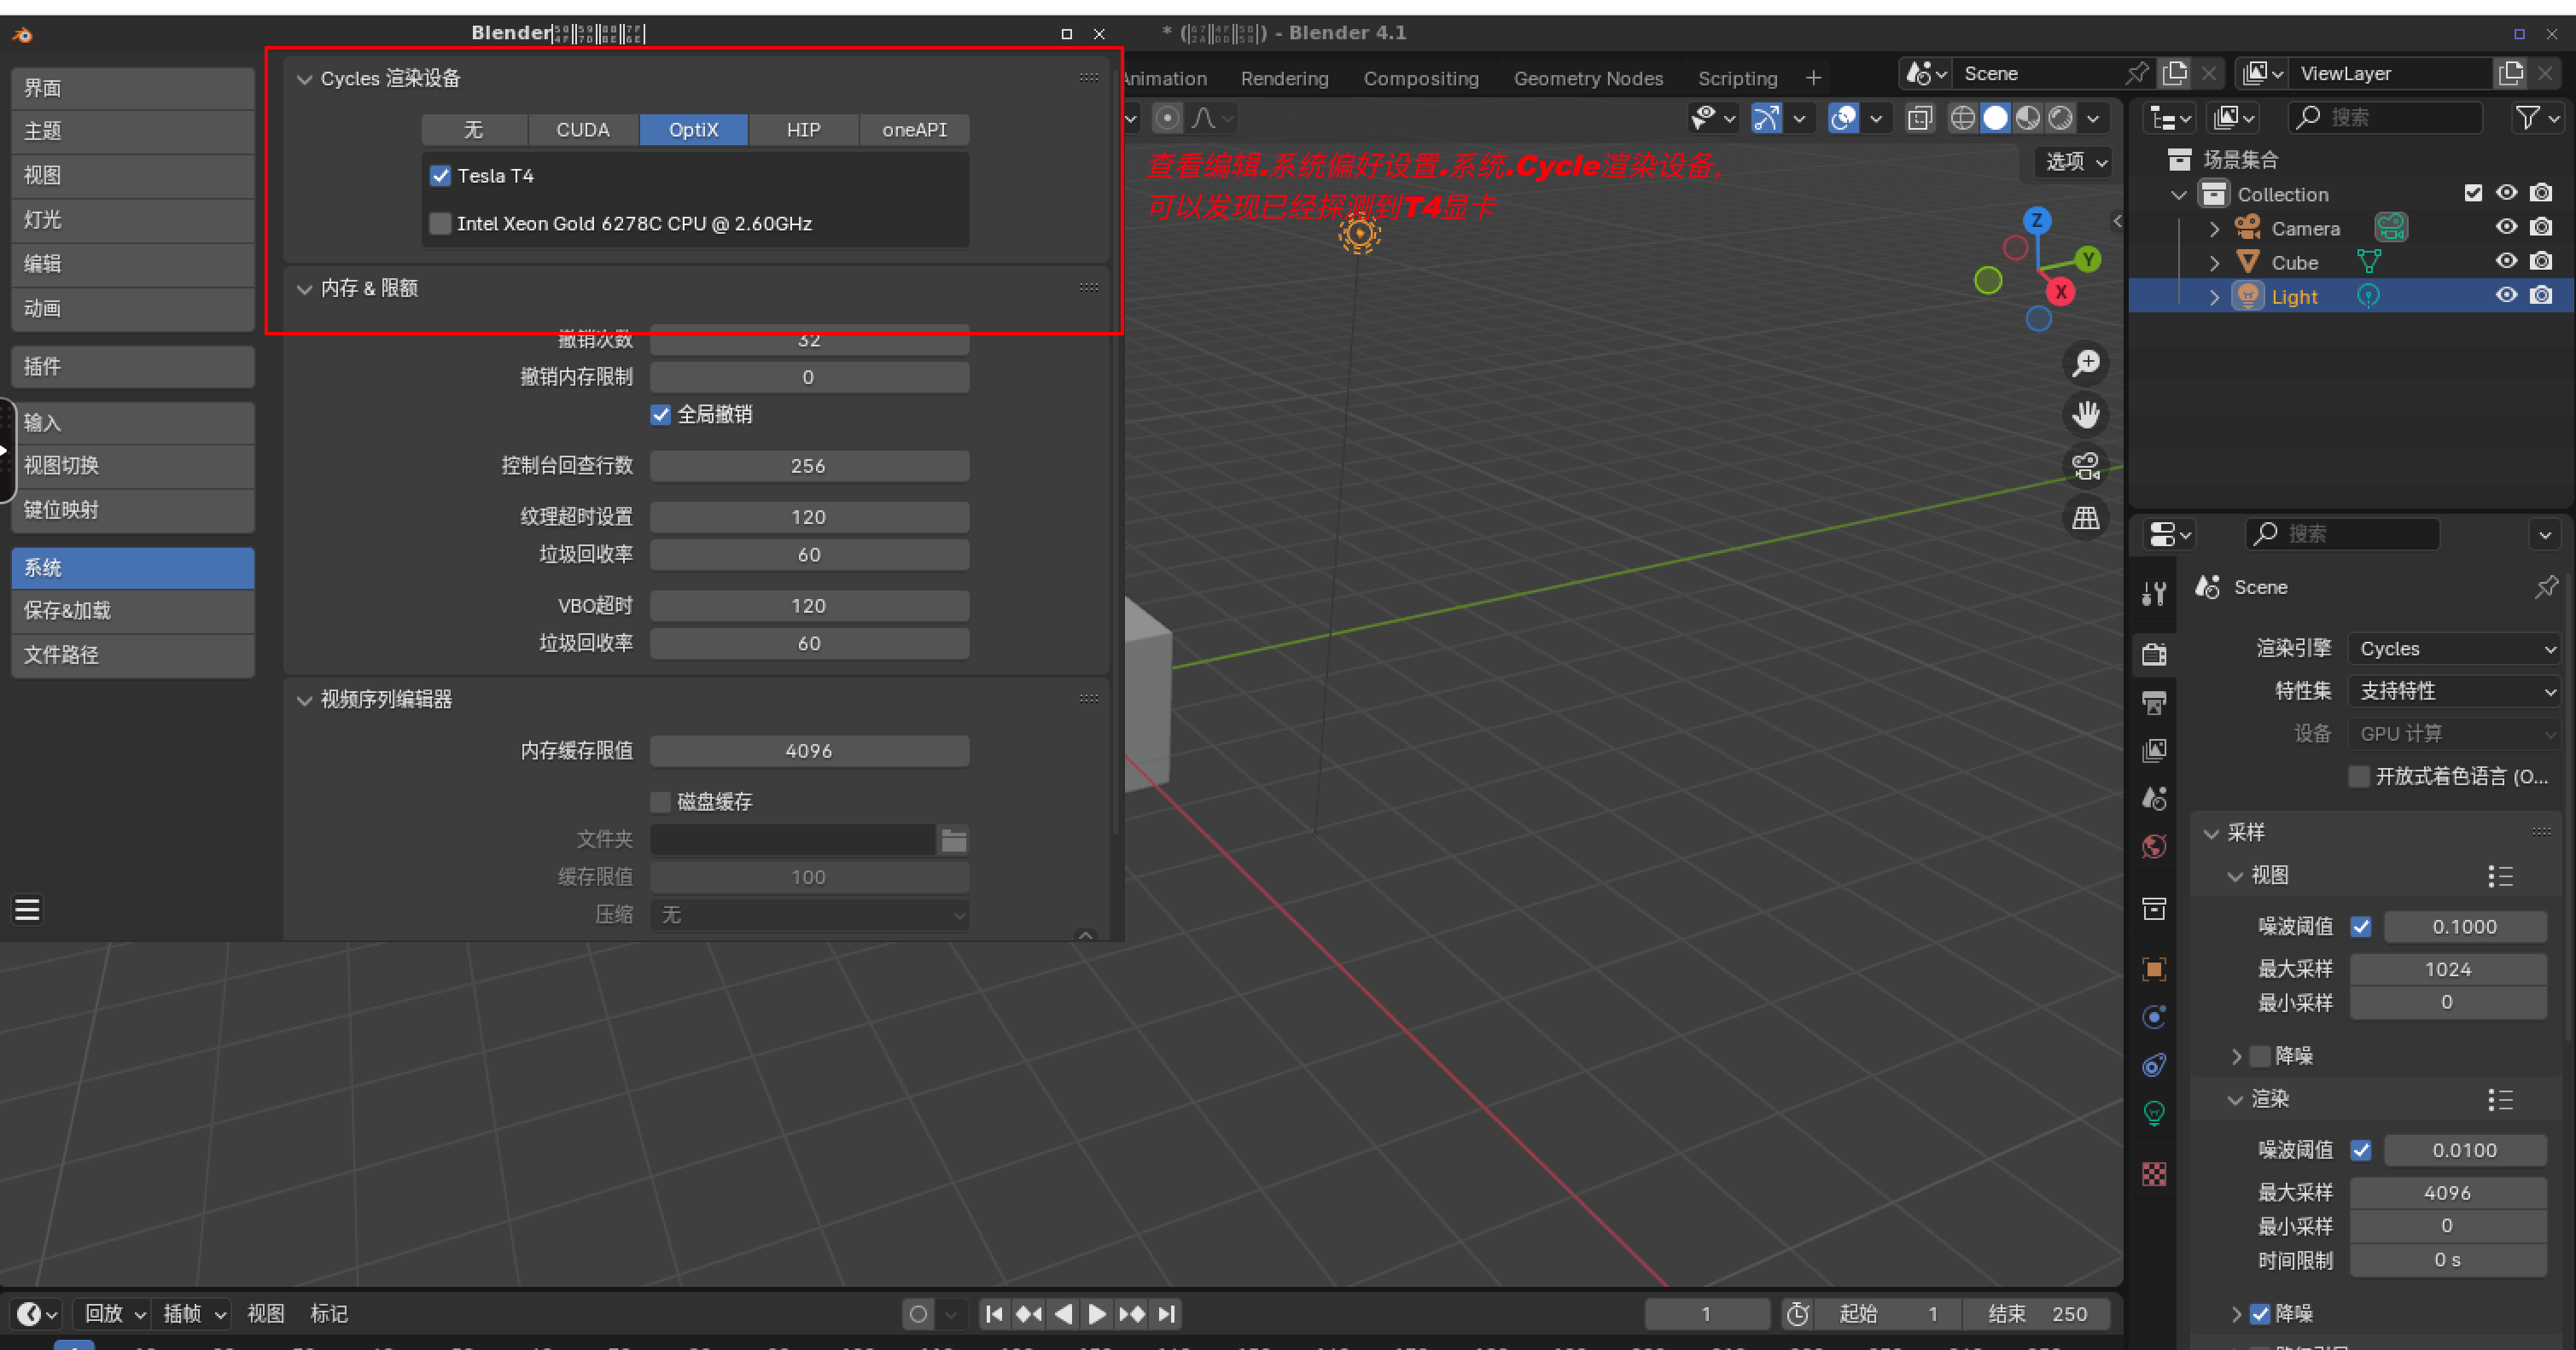Viewport: 2576px width, 1350px height.
Task: Click the folder icon beside 文件夹 field
Action: point(953,840)
